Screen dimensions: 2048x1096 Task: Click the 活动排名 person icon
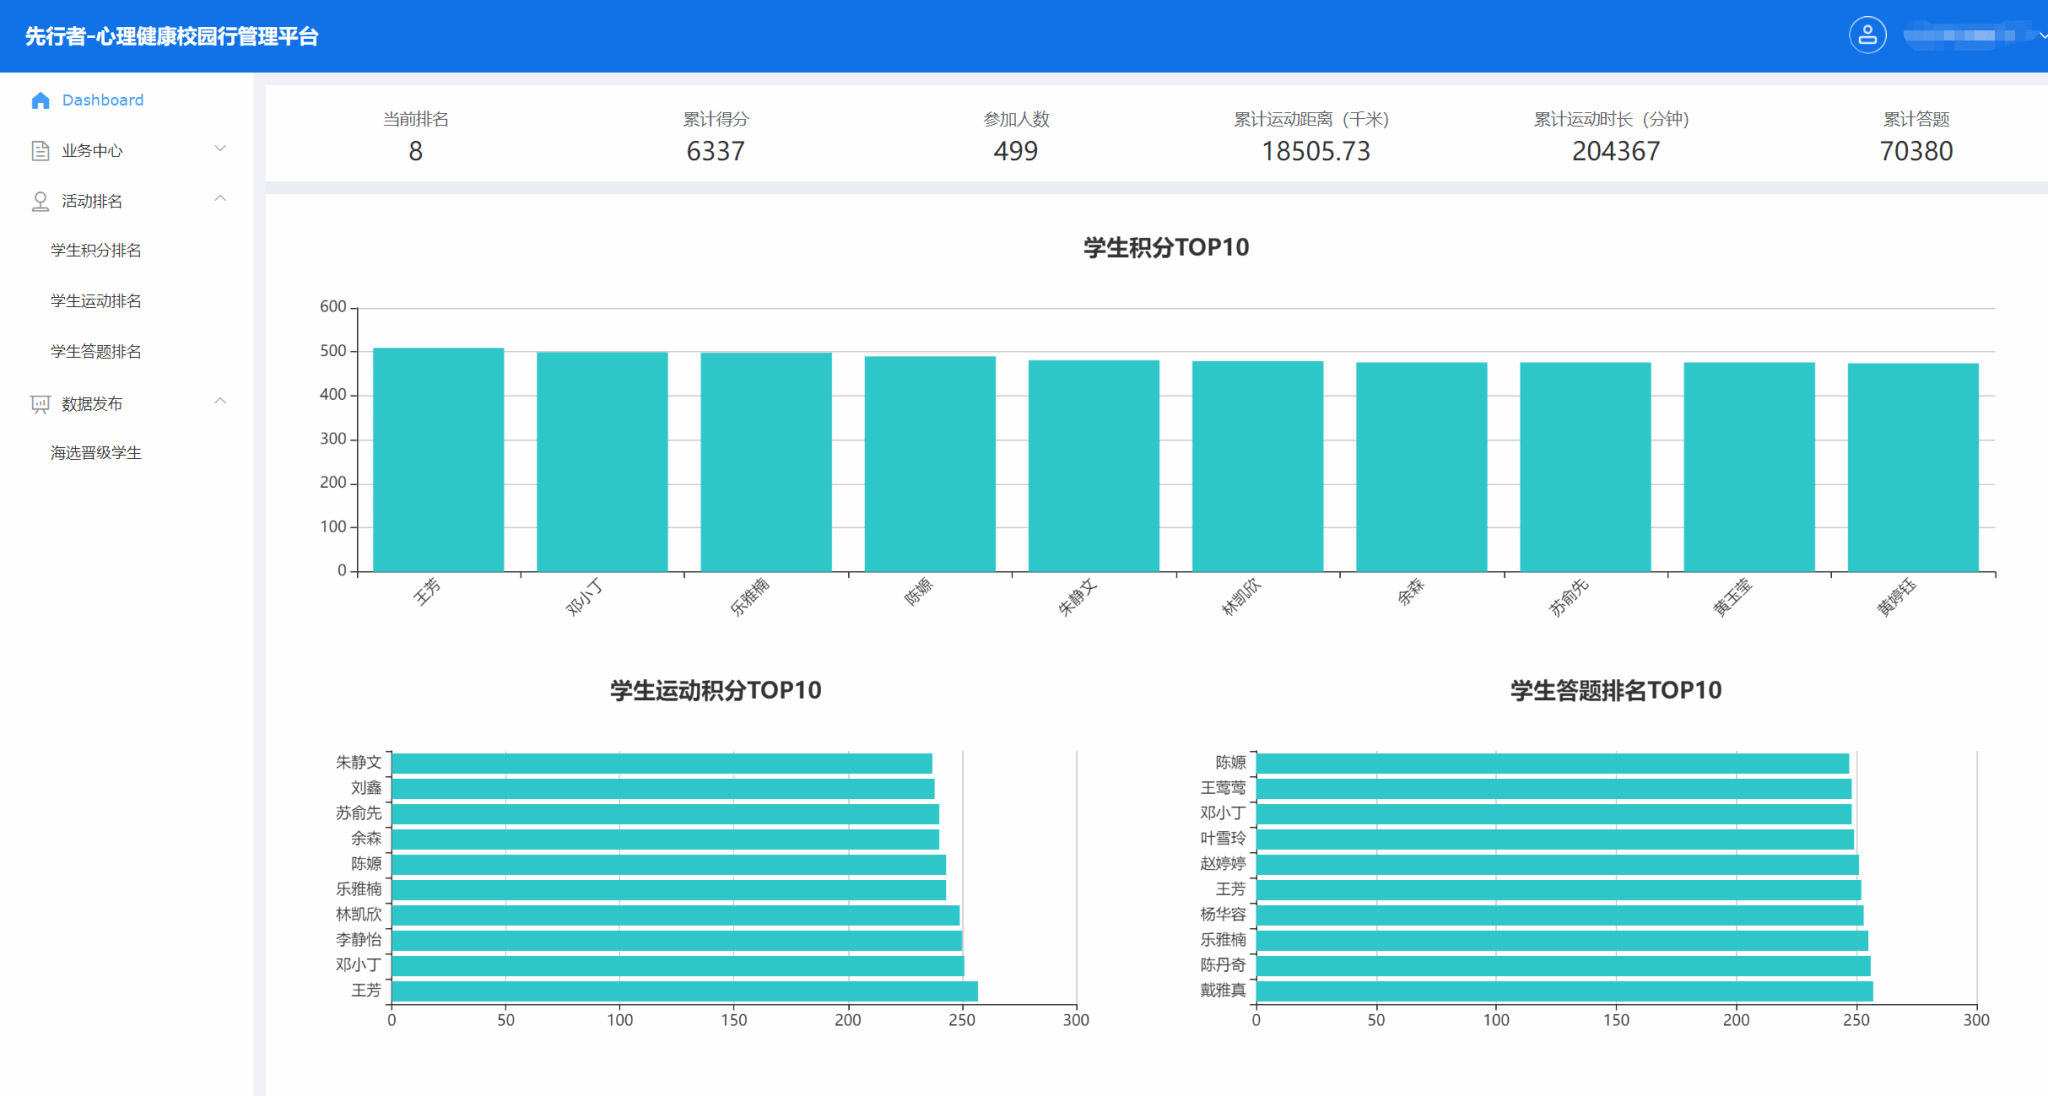(40, 201)
